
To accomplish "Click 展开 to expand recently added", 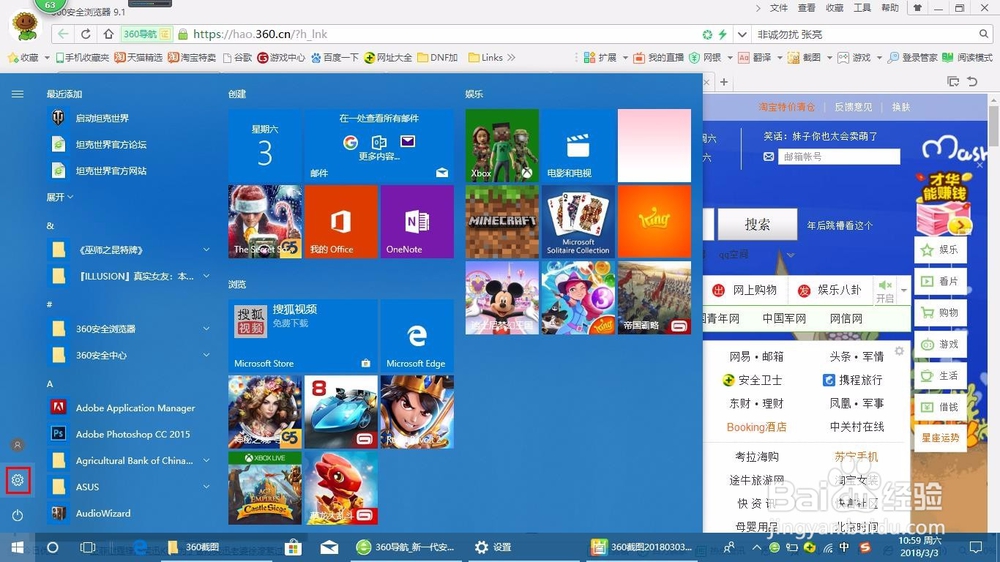I will pos(59,197).
